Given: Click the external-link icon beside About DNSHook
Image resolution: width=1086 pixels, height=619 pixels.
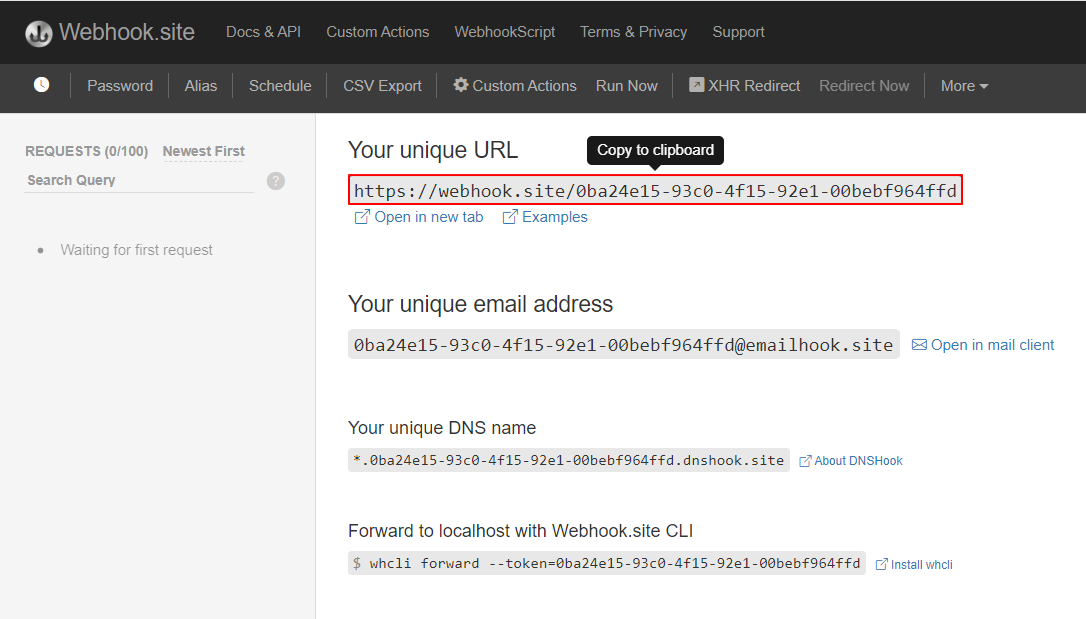Looking at the screenshot, I should pos(805,461).
